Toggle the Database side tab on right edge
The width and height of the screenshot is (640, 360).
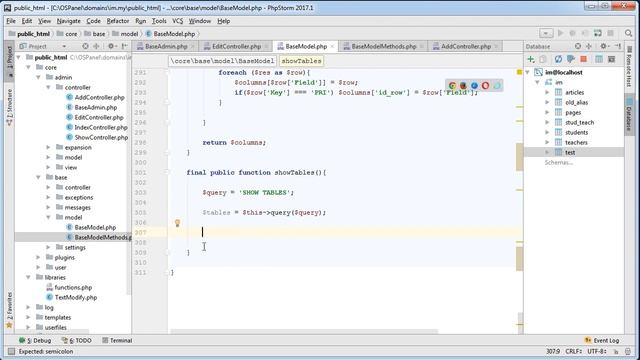[629, 116]
